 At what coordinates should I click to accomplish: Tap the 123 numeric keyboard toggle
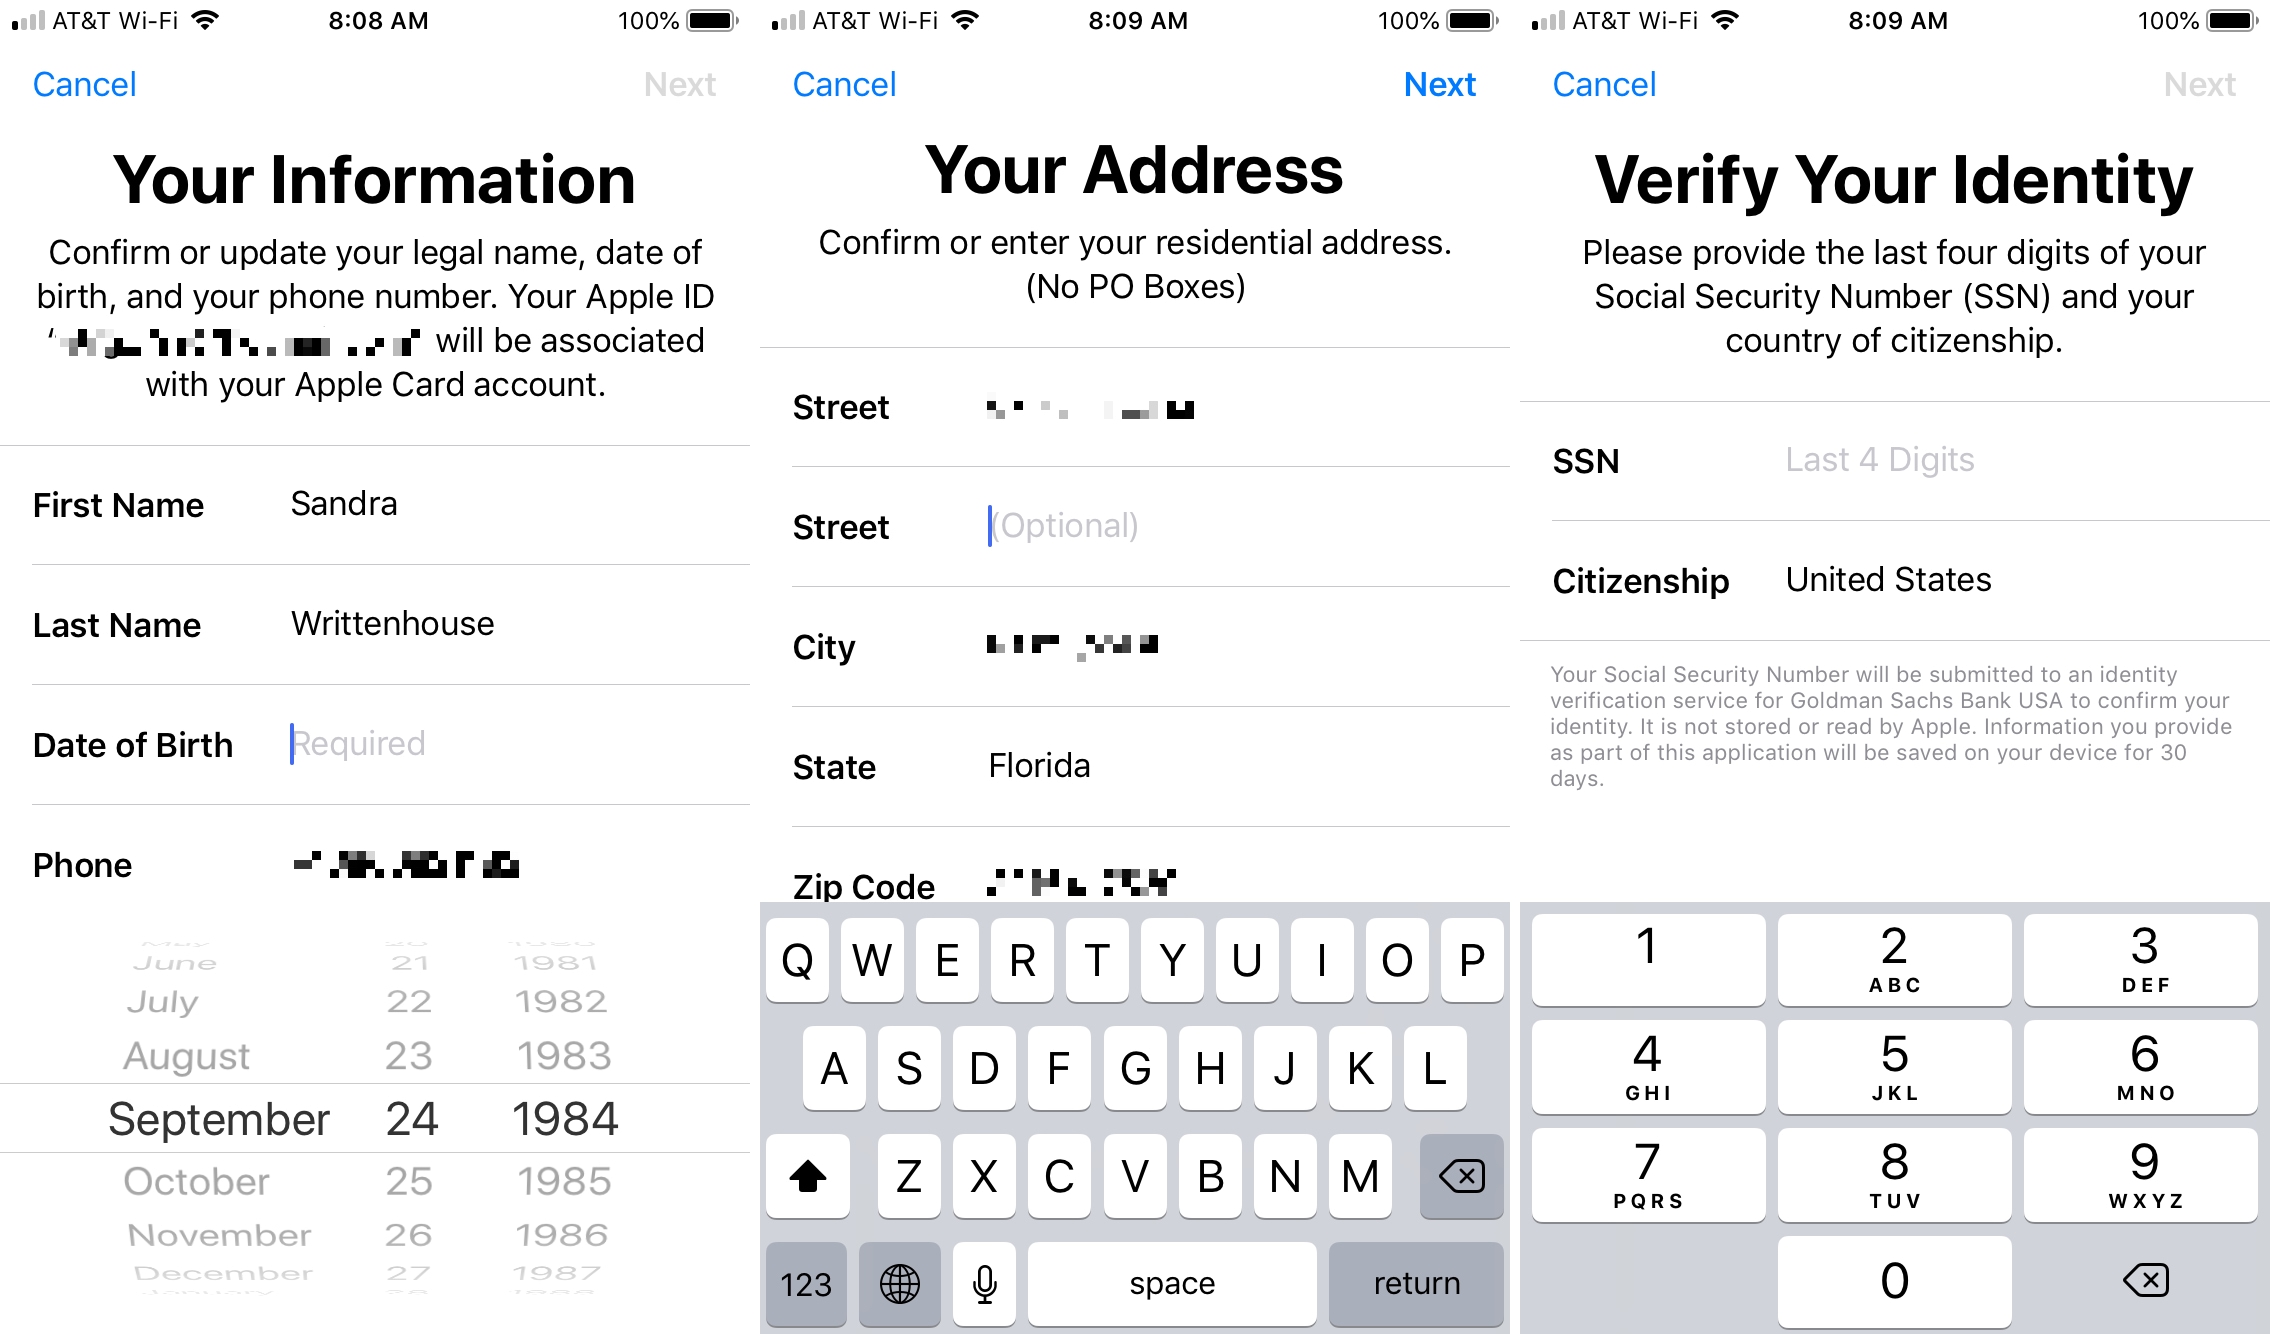point(806,1283)
